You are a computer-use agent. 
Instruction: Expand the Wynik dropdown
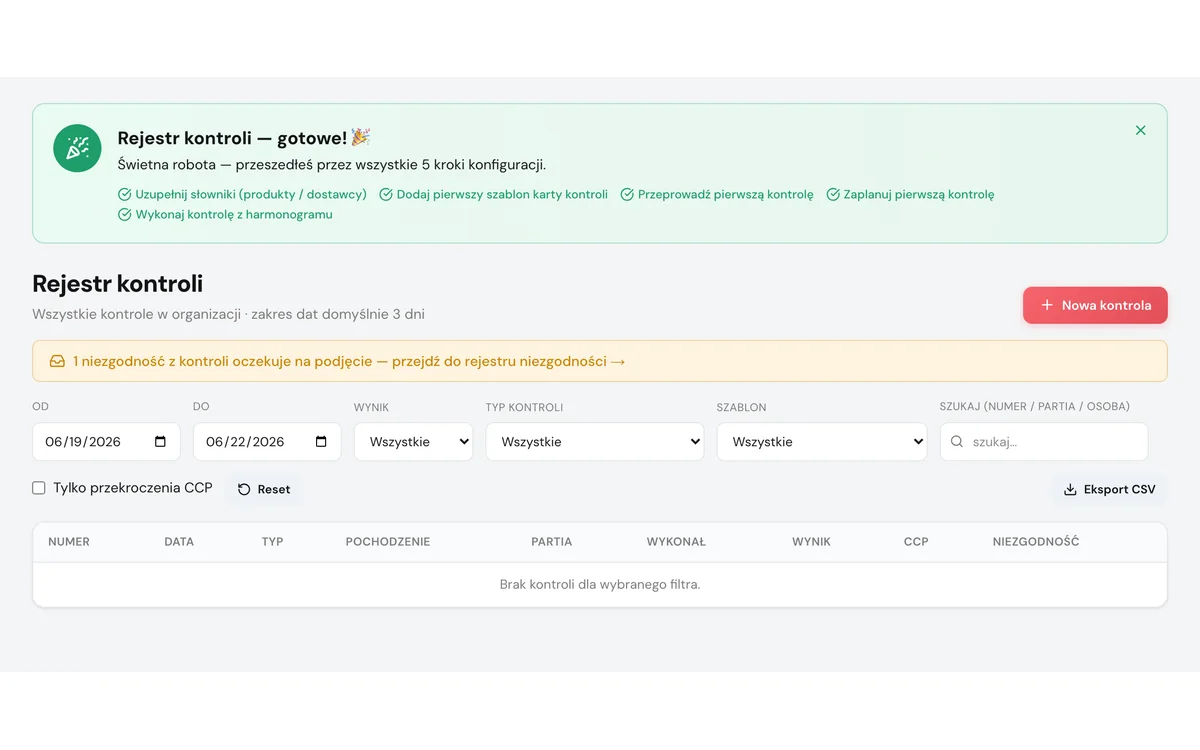413,442
